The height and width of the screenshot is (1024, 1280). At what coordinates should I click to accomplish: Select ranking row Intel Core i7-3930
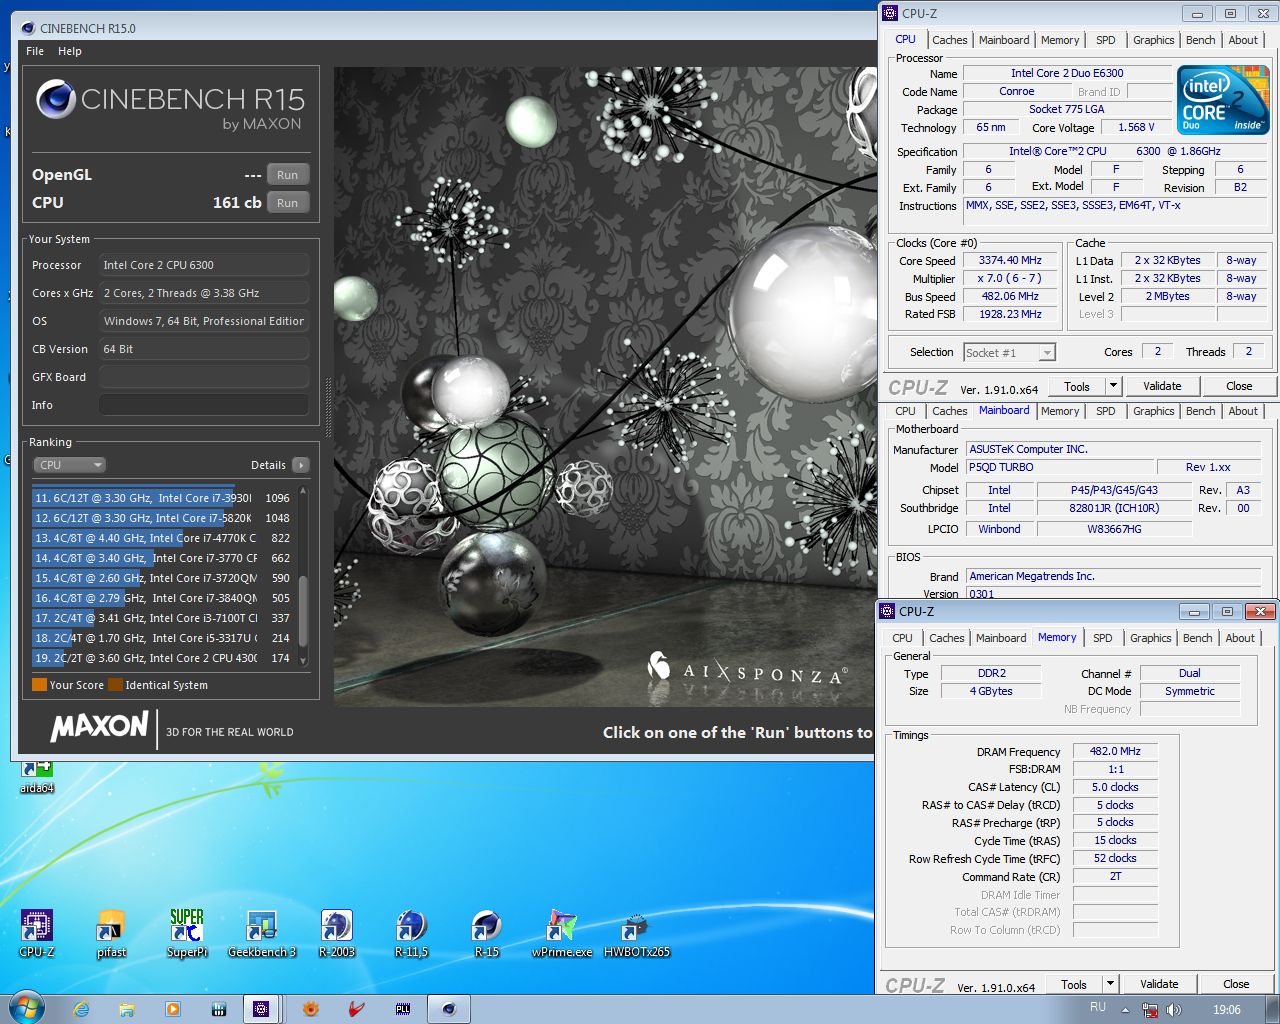click(163, 498)
